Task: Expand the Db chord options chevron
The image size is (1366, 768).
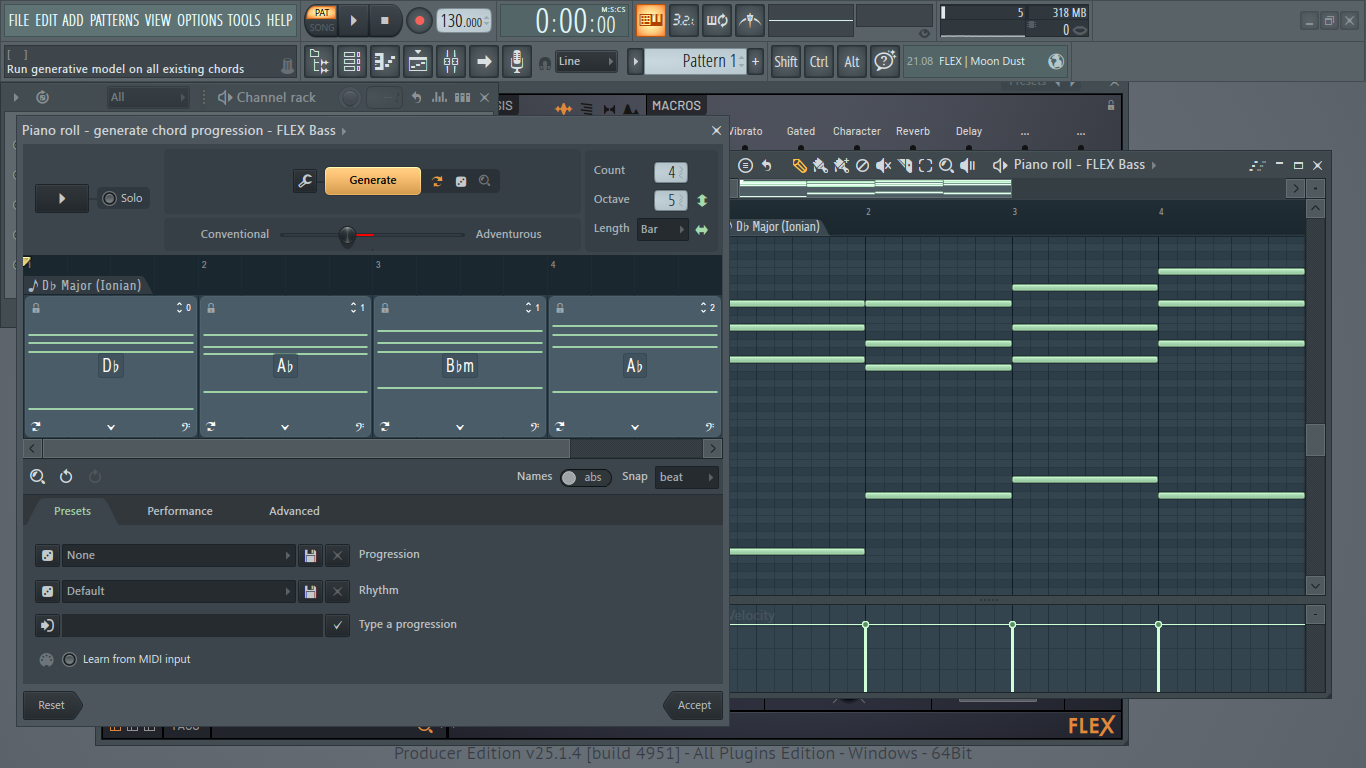Action: (111, 427)
